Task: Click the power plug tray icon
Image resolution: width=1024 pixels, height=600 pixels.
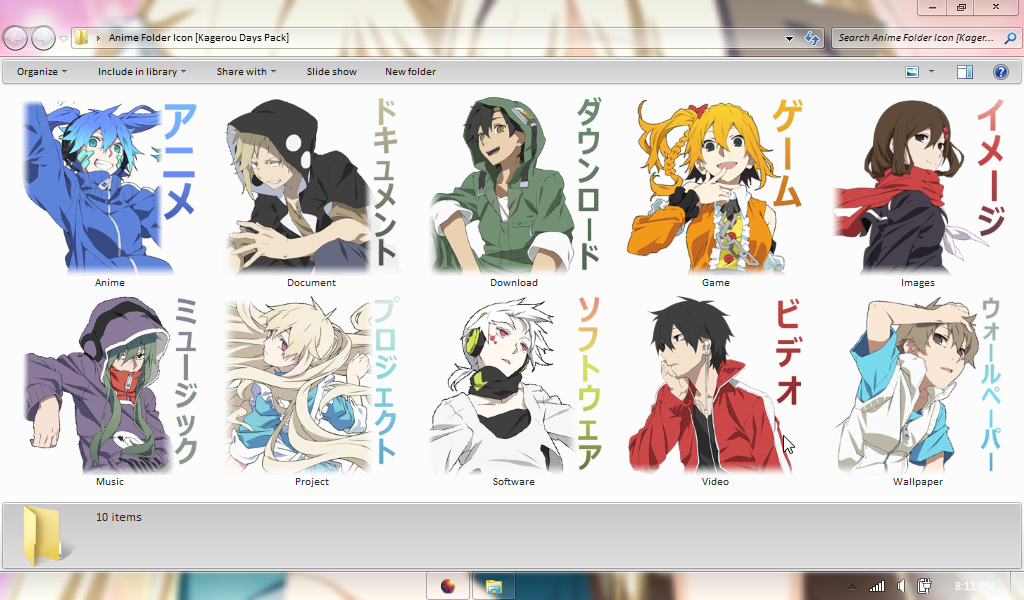Action: (924, 586)
